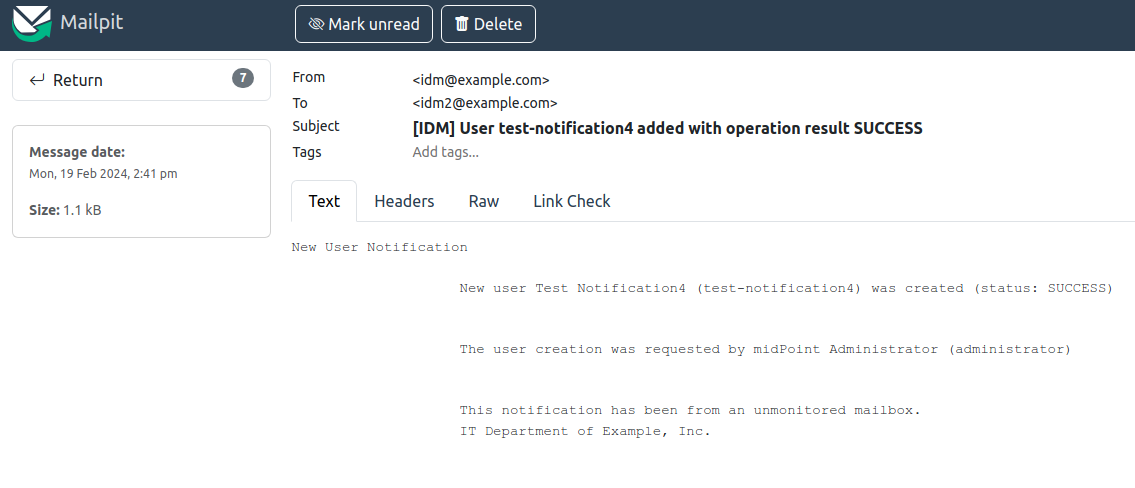Image resolution: width=1135 pixels, height=488 pixels.
Task: Select the Link Check tab
Action: tap(571, 201)
